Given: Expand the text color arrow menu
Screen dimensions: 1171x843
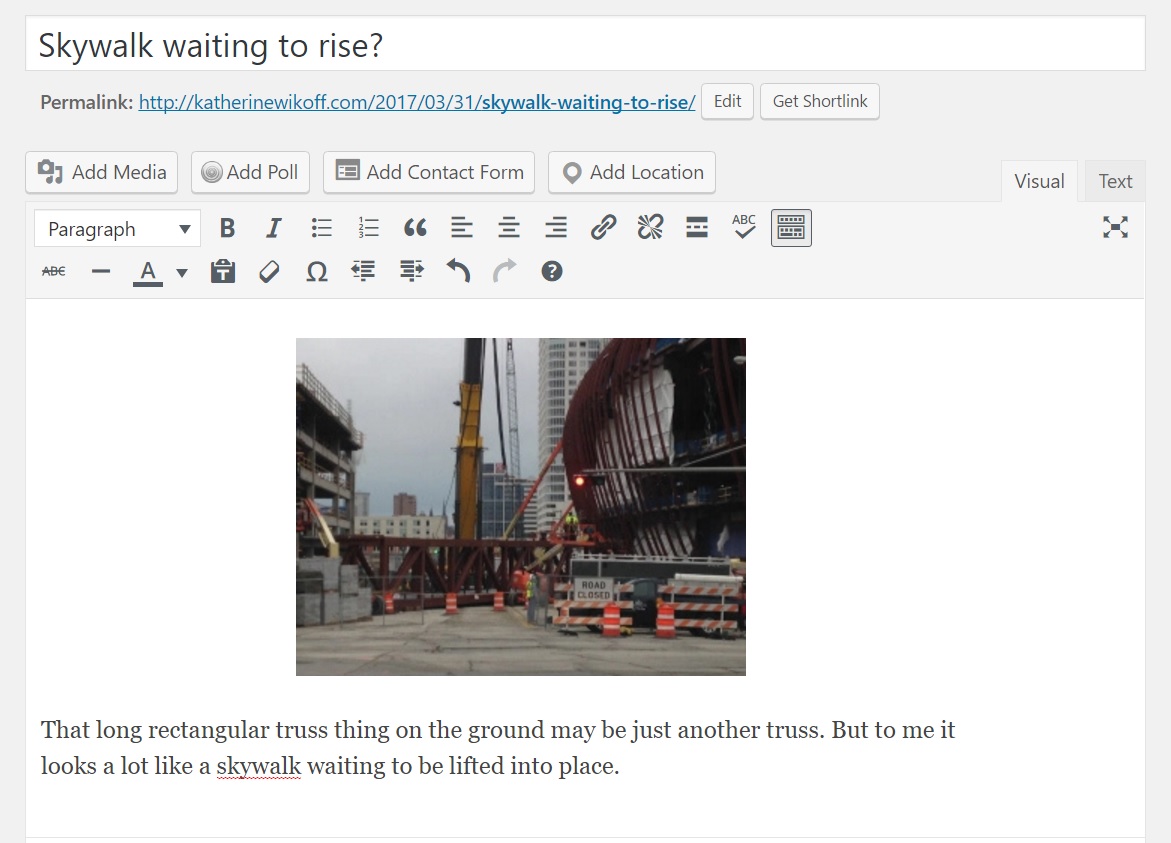Looking at the screenshot, I should [x=182, y=272].
